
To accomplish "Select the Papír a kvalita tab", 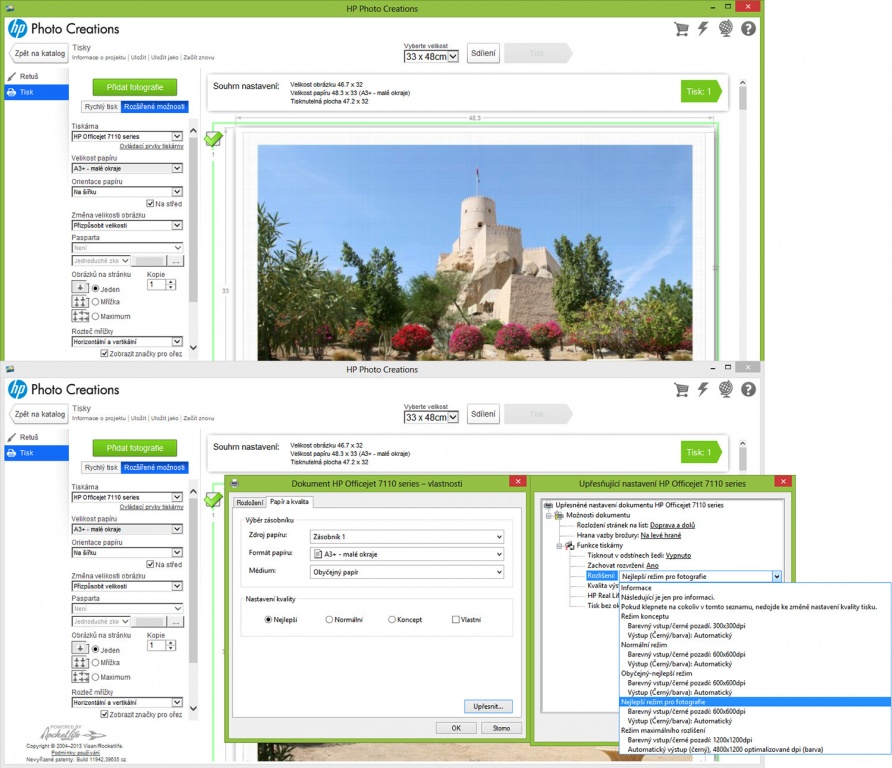I will click(290, 502).
